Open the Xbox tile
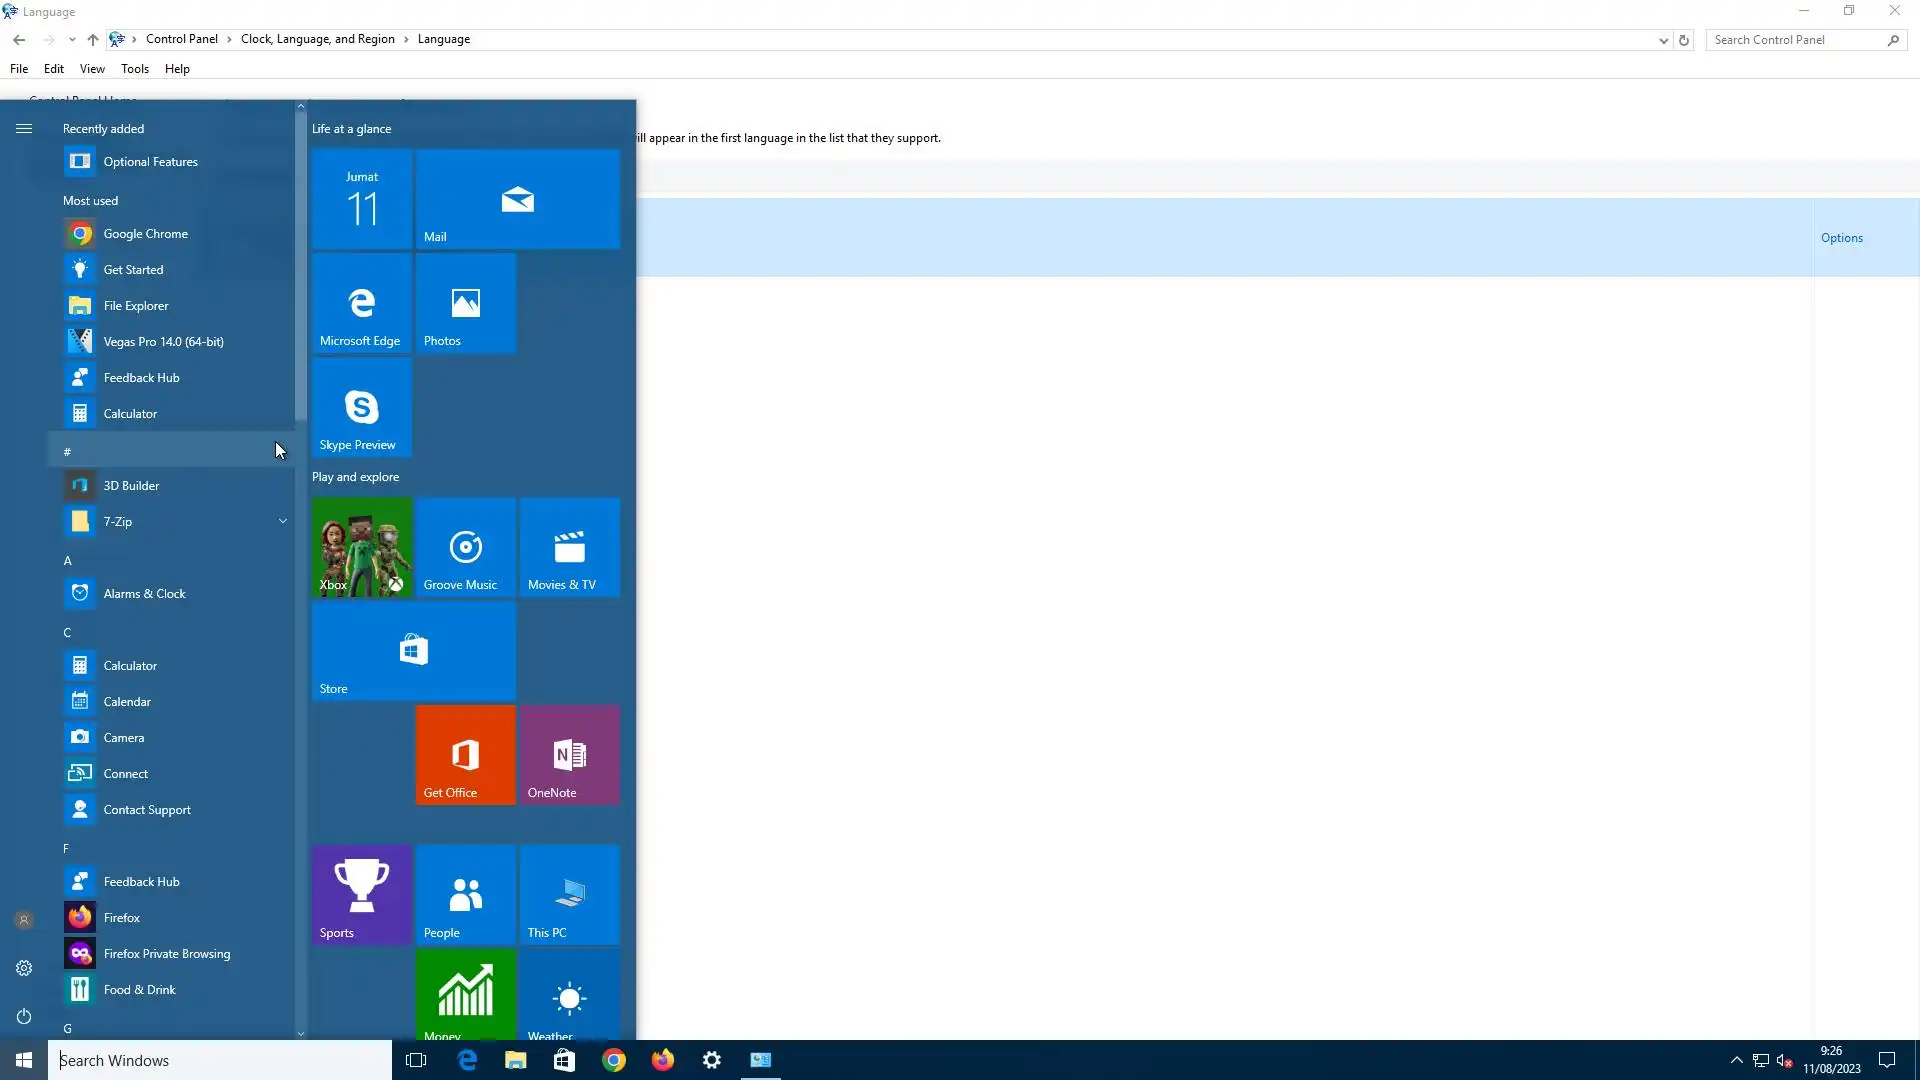Image resolution: width=1920 pixels, height=1080 pixels. click(361, 547)
